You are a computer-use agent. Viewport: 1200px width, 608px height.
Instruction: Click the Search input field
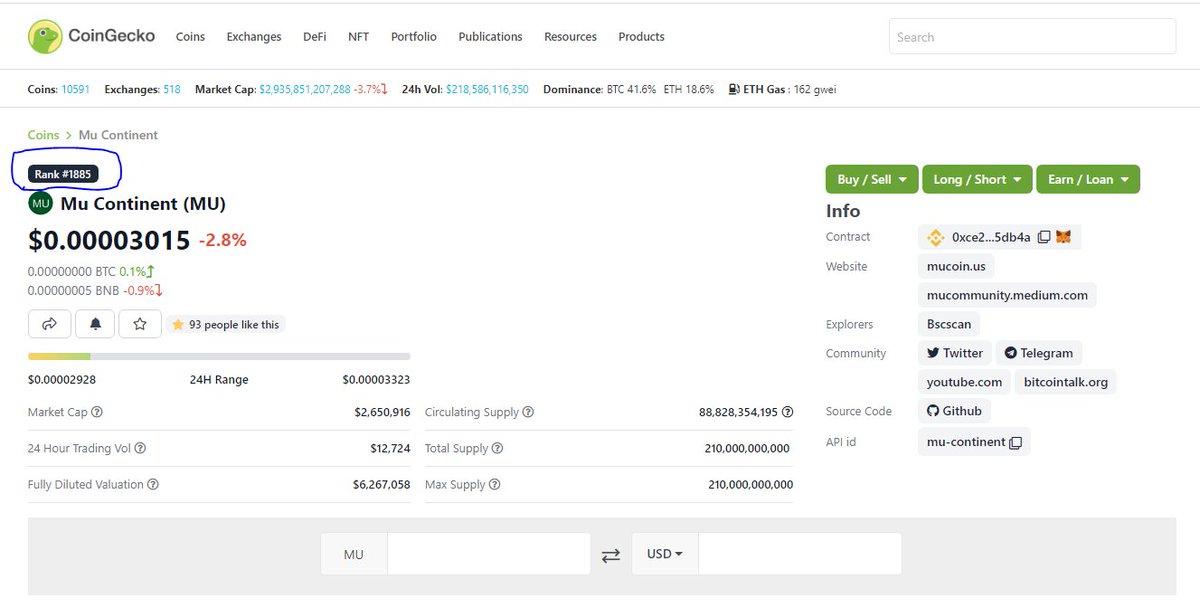coord(1032,37)
